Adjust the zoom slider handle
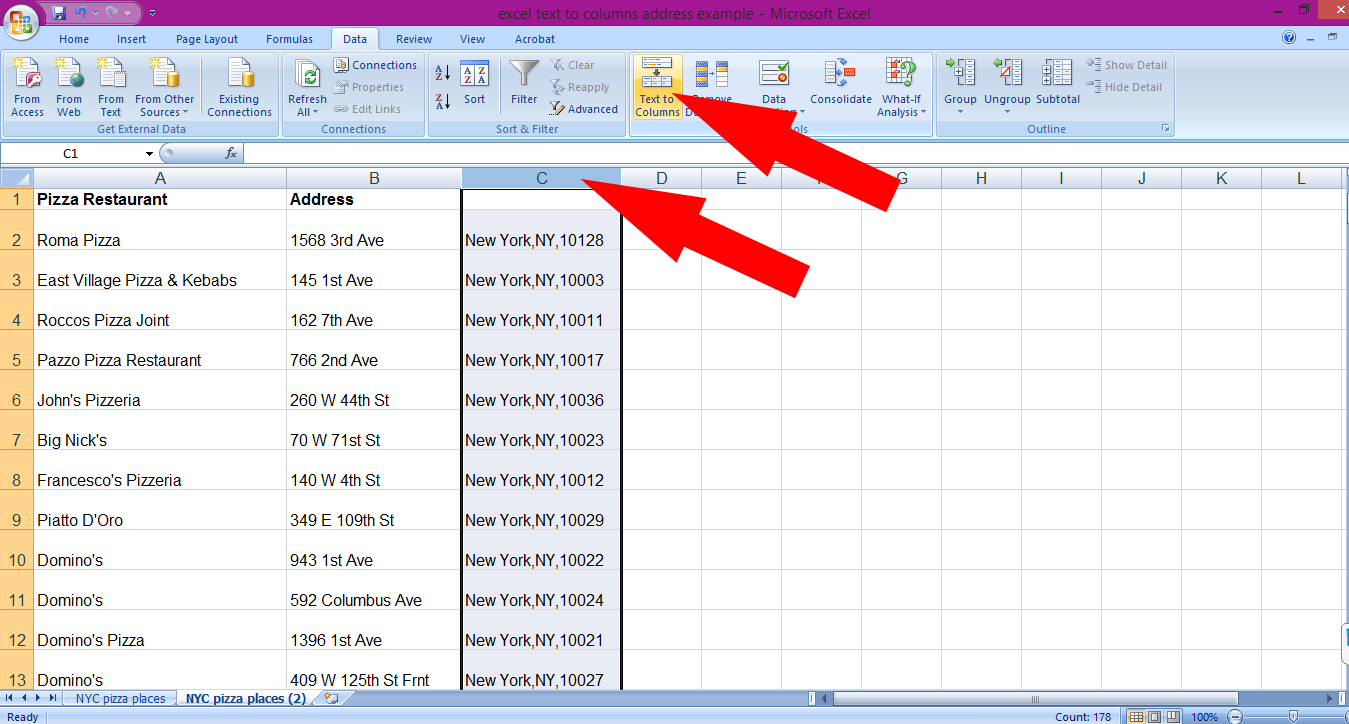Viewport: 1349px width, 724px height. tap(1293, 717)
